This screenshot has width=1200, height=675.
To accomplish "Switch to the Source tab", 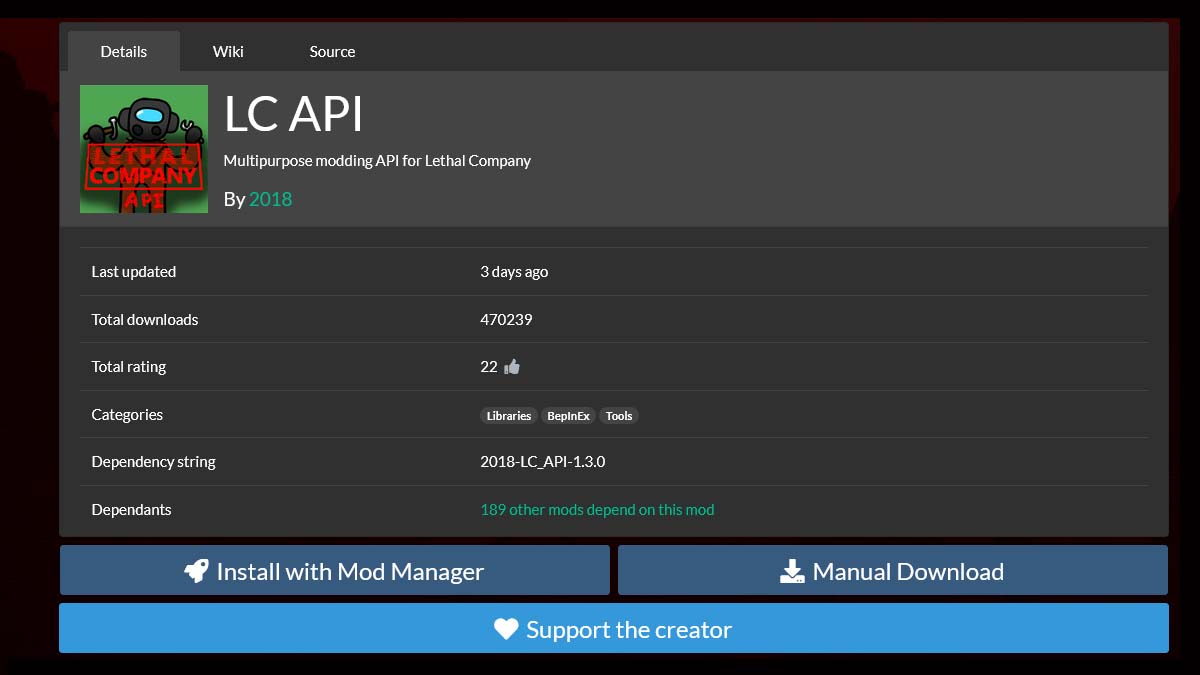I will 331,51.
